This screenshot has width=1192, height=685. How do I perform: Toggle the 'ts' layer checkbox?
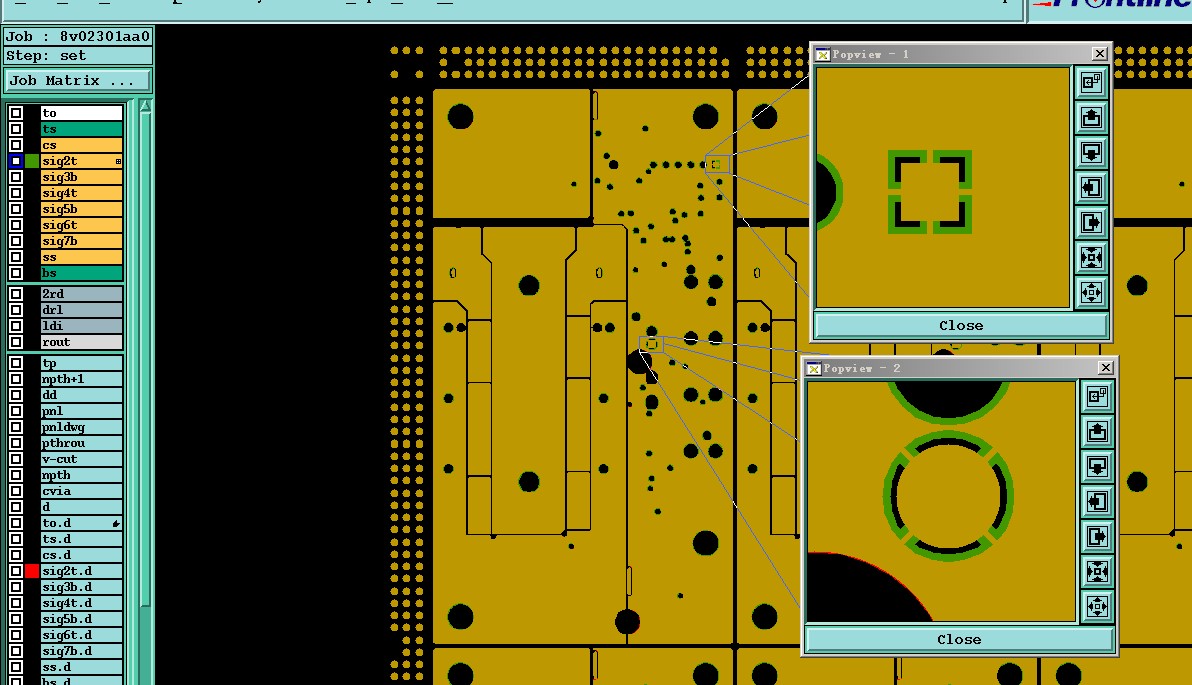(16, 128)
